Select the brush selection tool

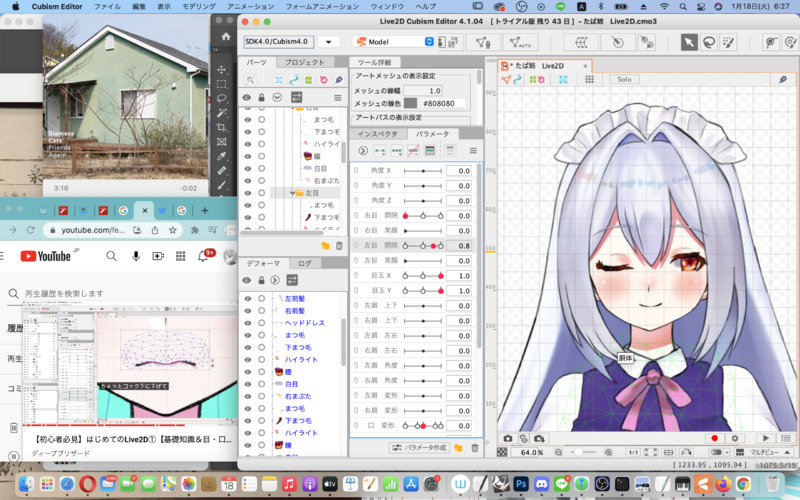[x=728, y=42]
